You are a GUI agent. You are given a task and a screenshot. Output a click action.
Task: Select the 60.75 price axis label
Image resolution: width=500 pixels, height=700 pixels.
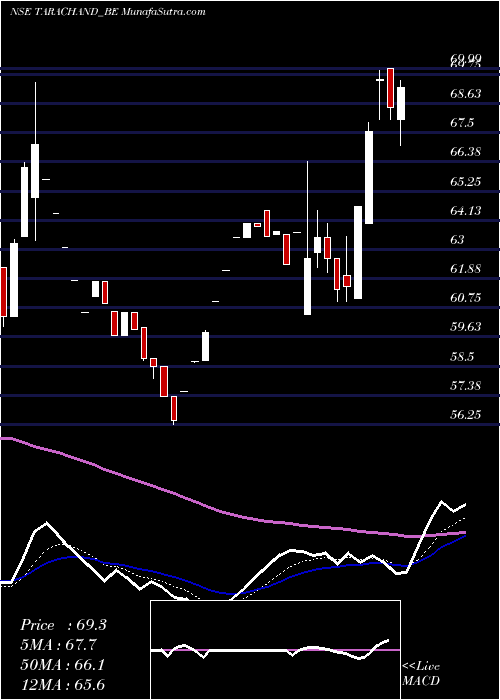[x=465, y=298]
